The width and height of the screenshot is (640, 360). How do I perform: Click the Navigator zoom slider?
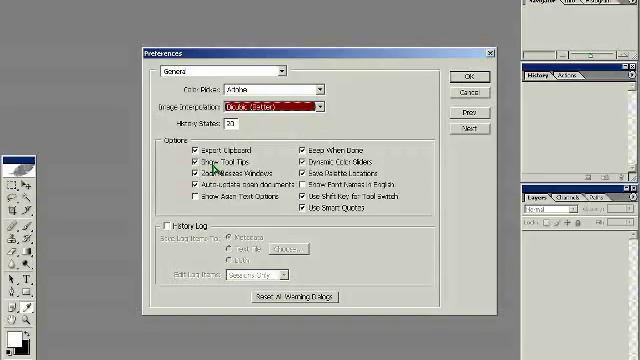[x=592, y=55]
